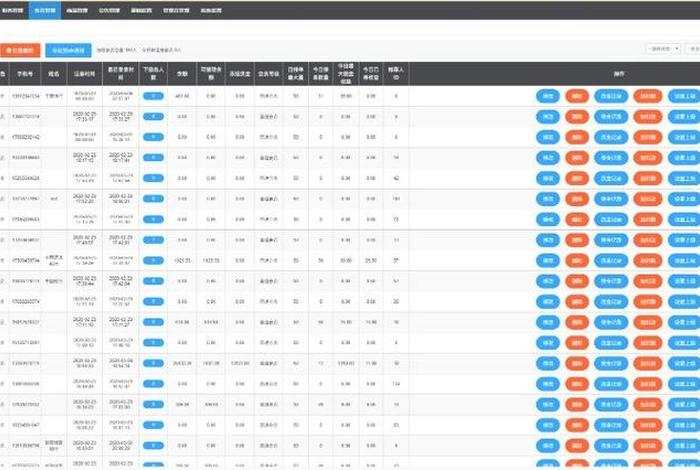The height and width of the screenshot is (470, 700).
Task: Click the second orange action button in row two
Action: [646, 116]
